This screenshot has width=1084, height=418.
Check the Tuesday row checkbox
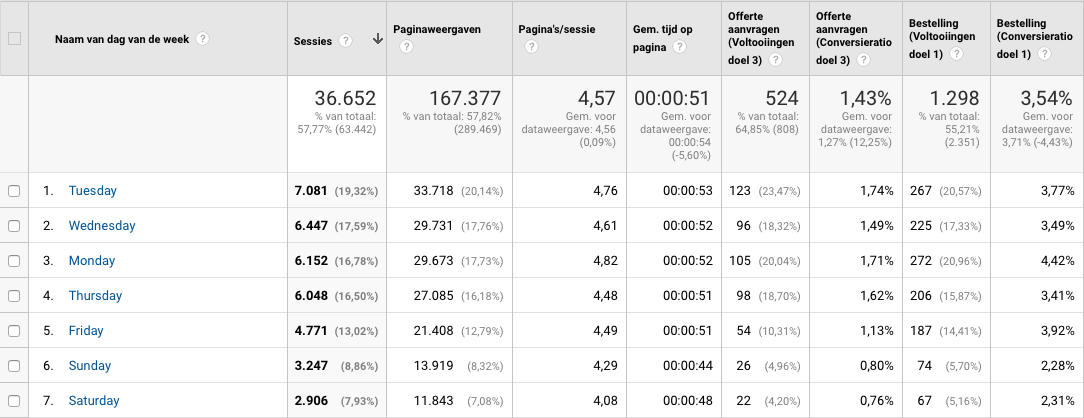(x=14, y=191)
